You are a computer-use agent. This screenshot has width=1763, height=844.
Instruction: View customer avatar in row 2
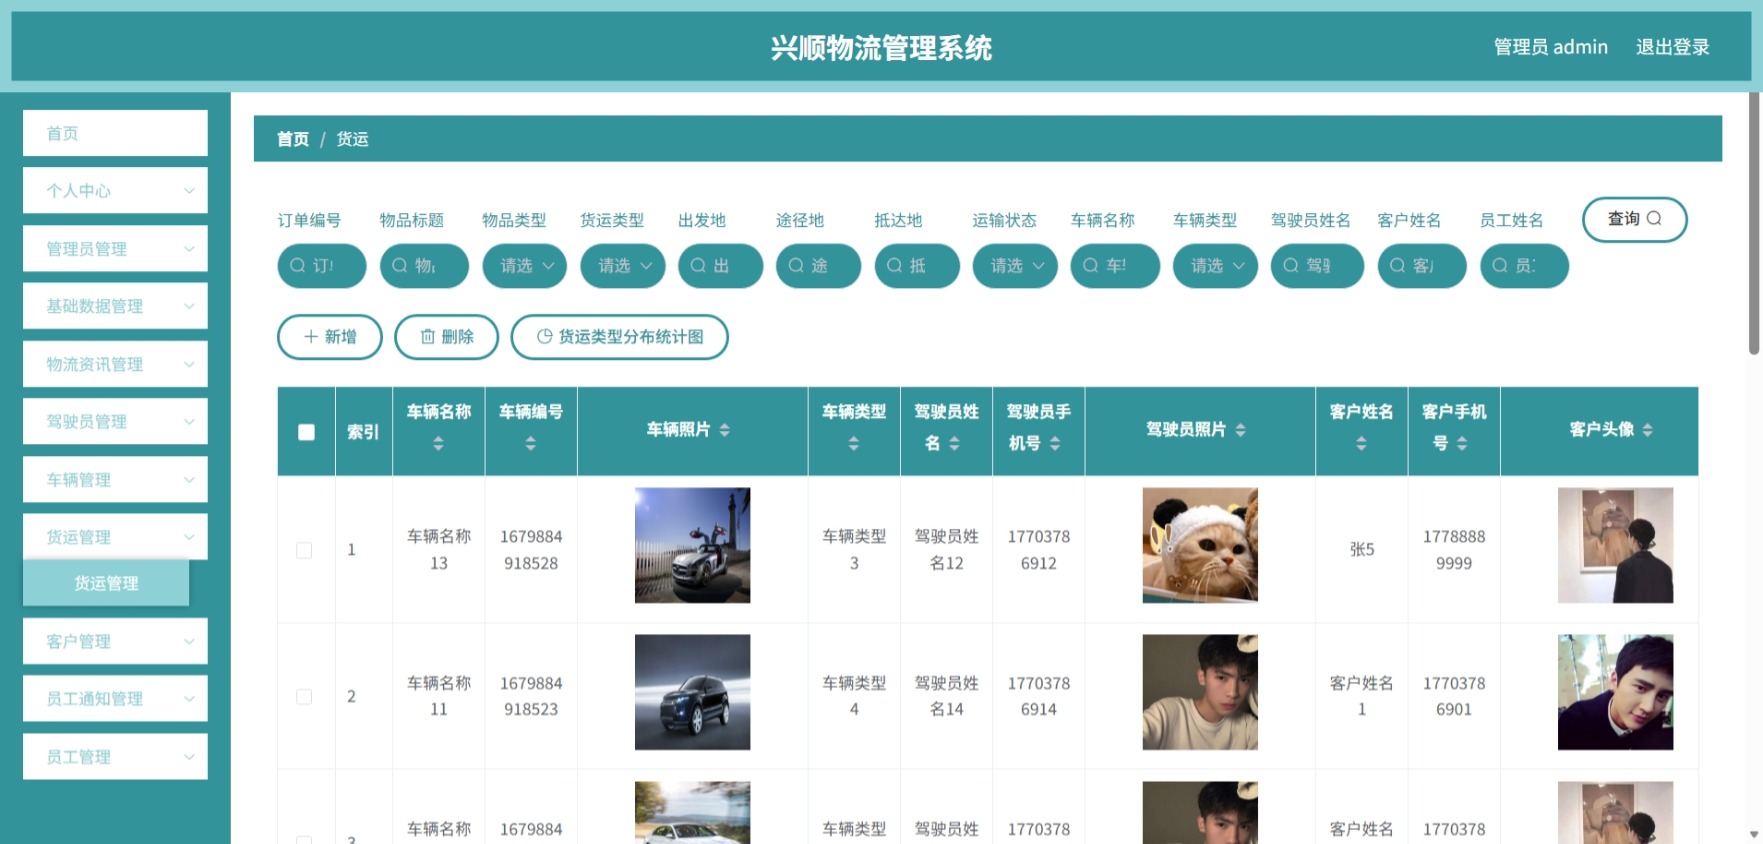click(x=1615, y=692)
